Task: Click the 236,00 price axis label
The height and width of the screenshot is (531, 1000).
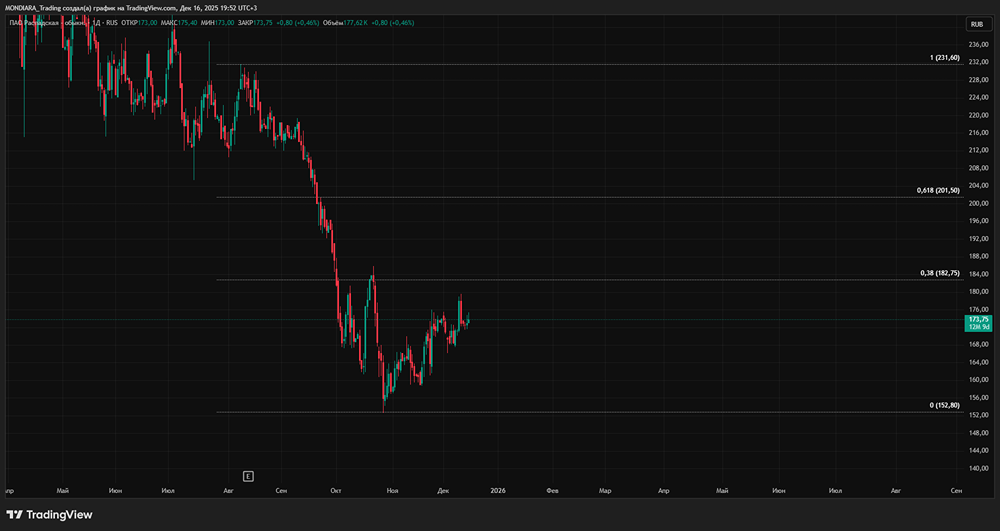Action: (978, 45)
